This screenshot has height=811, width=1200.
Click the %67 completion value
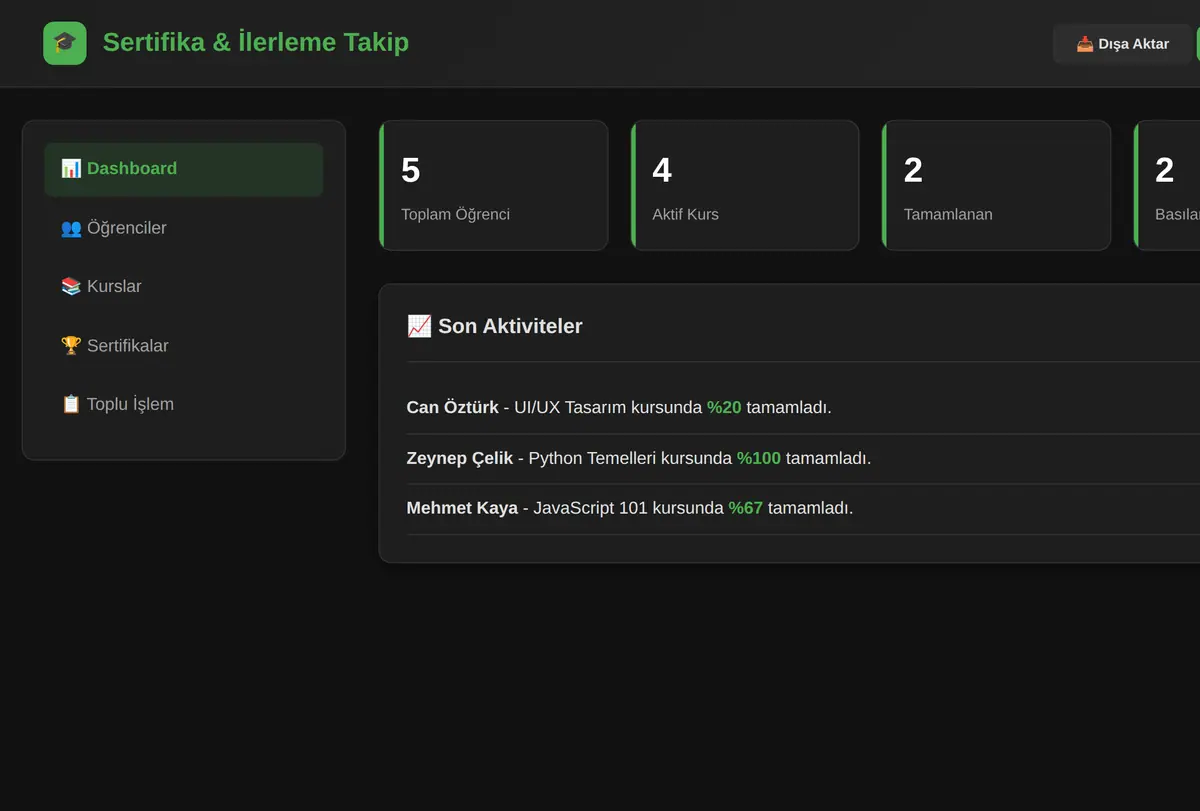coord(746,508)
